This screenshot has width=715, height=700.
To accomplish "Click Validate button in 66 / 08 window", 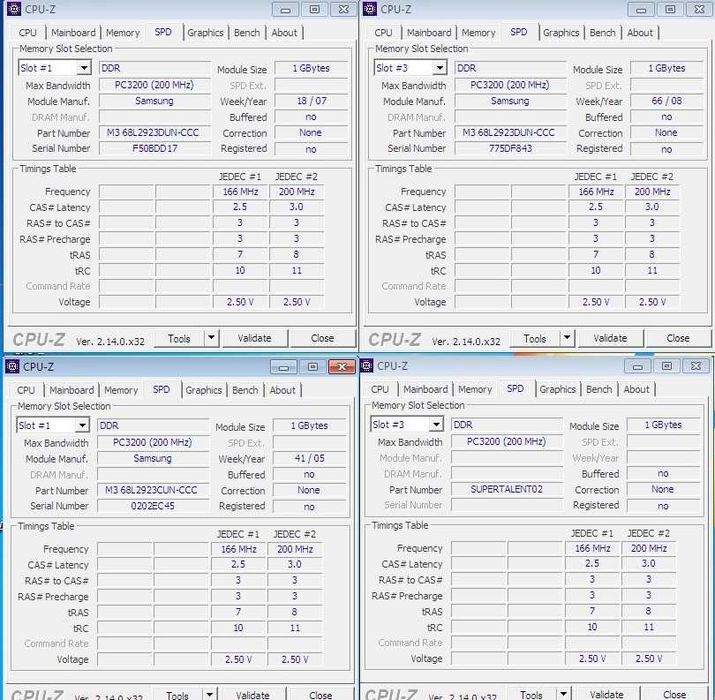I will click(x=610, y=338).
